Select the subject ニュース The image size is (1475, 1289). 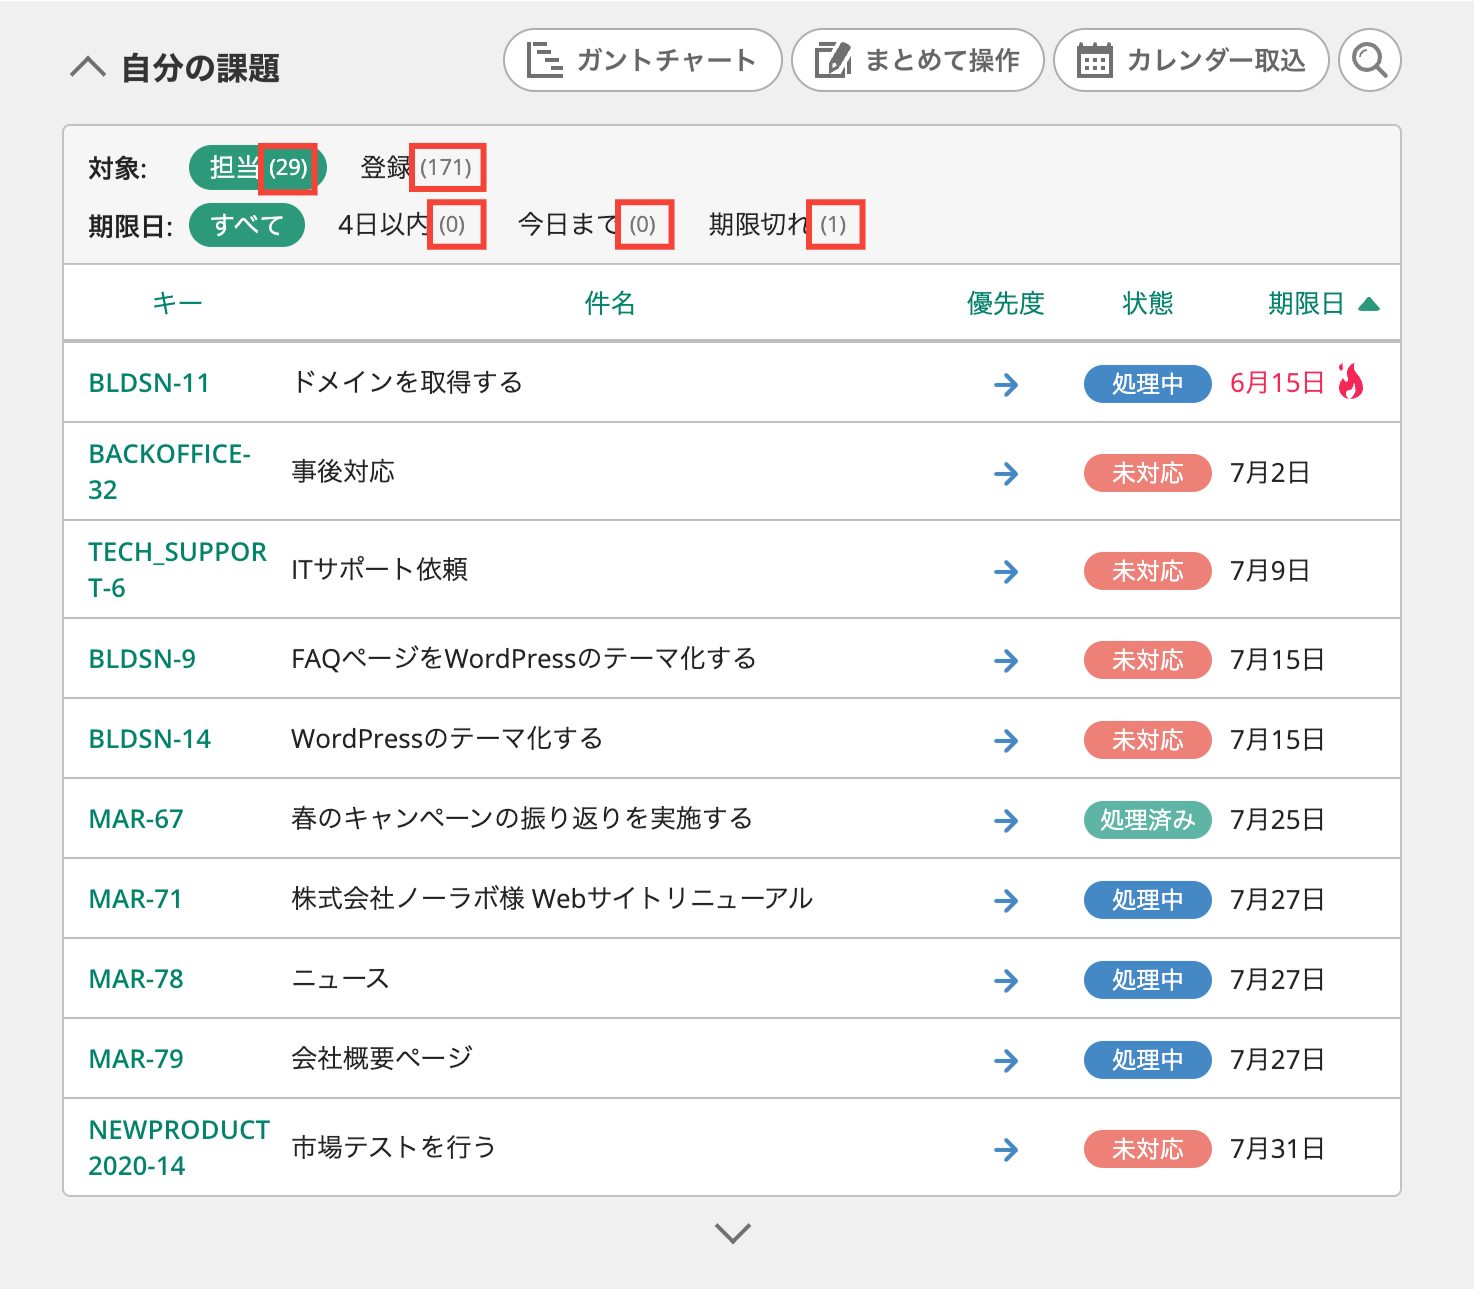[340, 978]
